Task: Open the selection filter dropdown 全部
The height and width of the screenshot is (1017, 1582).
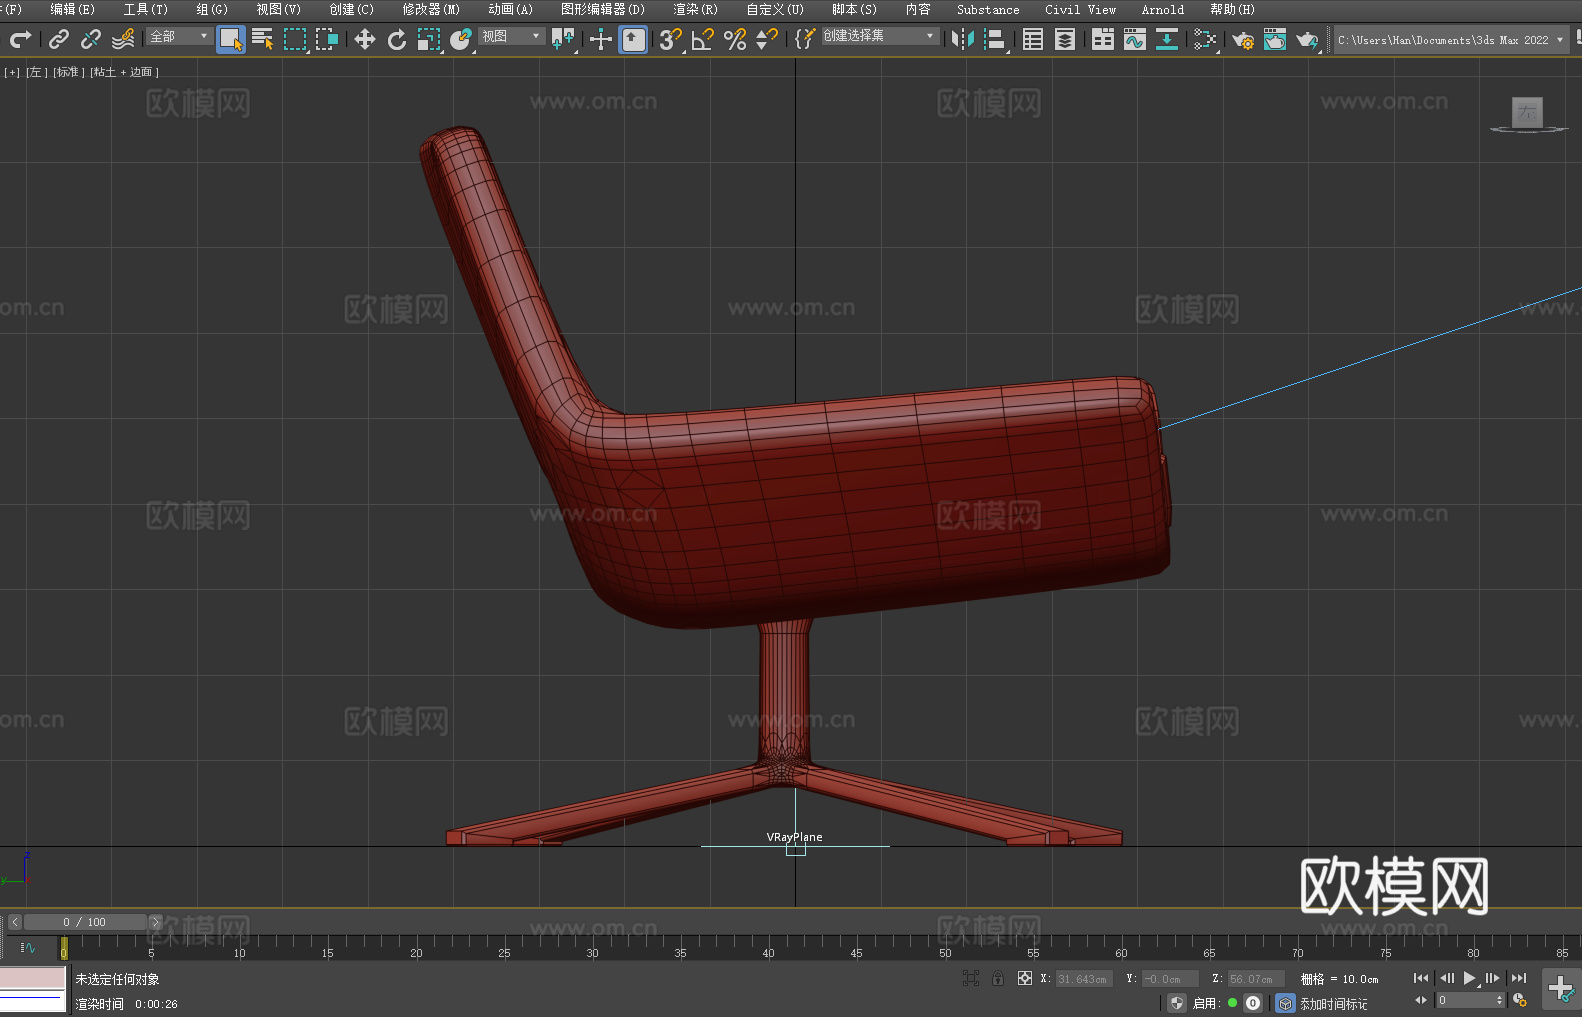Action: coord(179,36)
